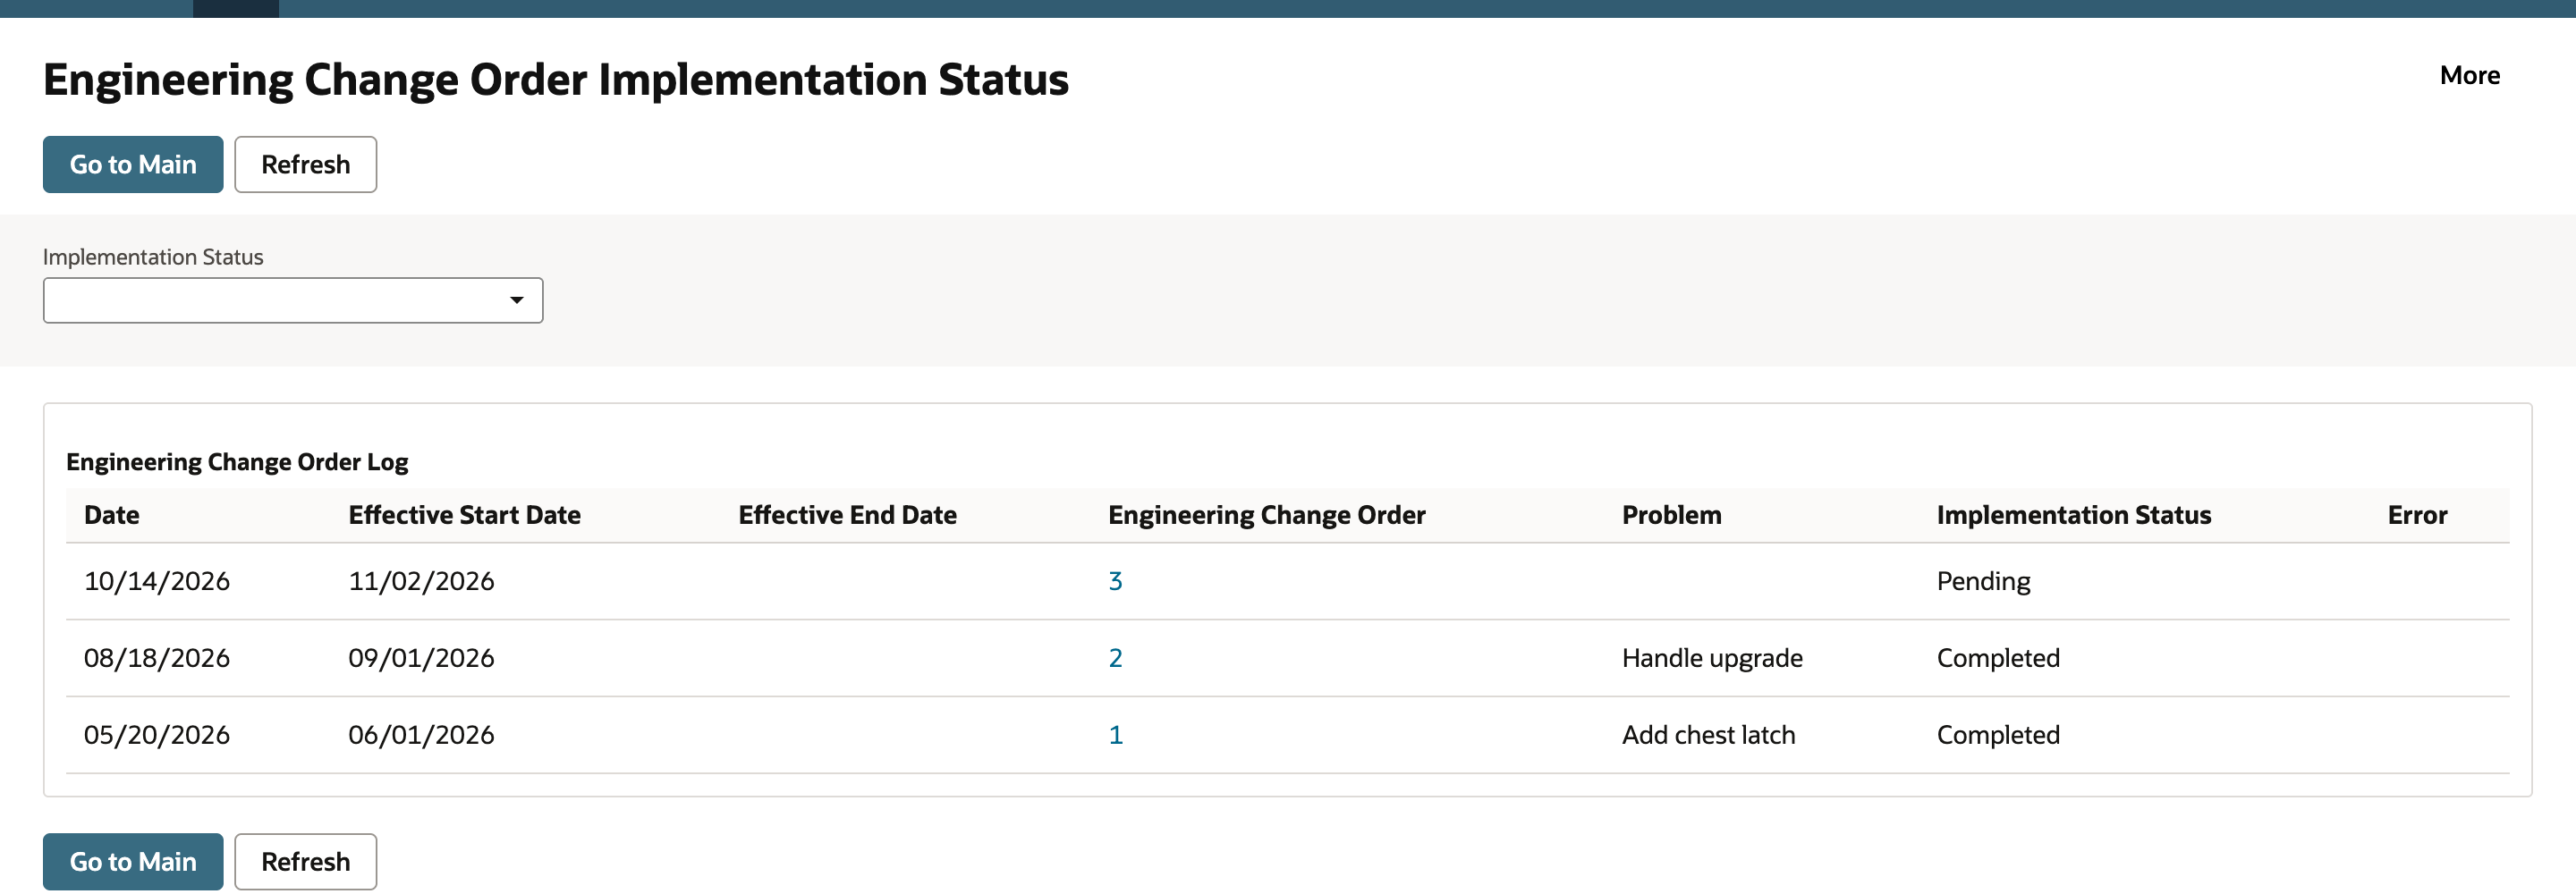Click the Implementation Status filter label
Image resolution: width=2576 pixels, height=894 pixels.
pos(153,257)
